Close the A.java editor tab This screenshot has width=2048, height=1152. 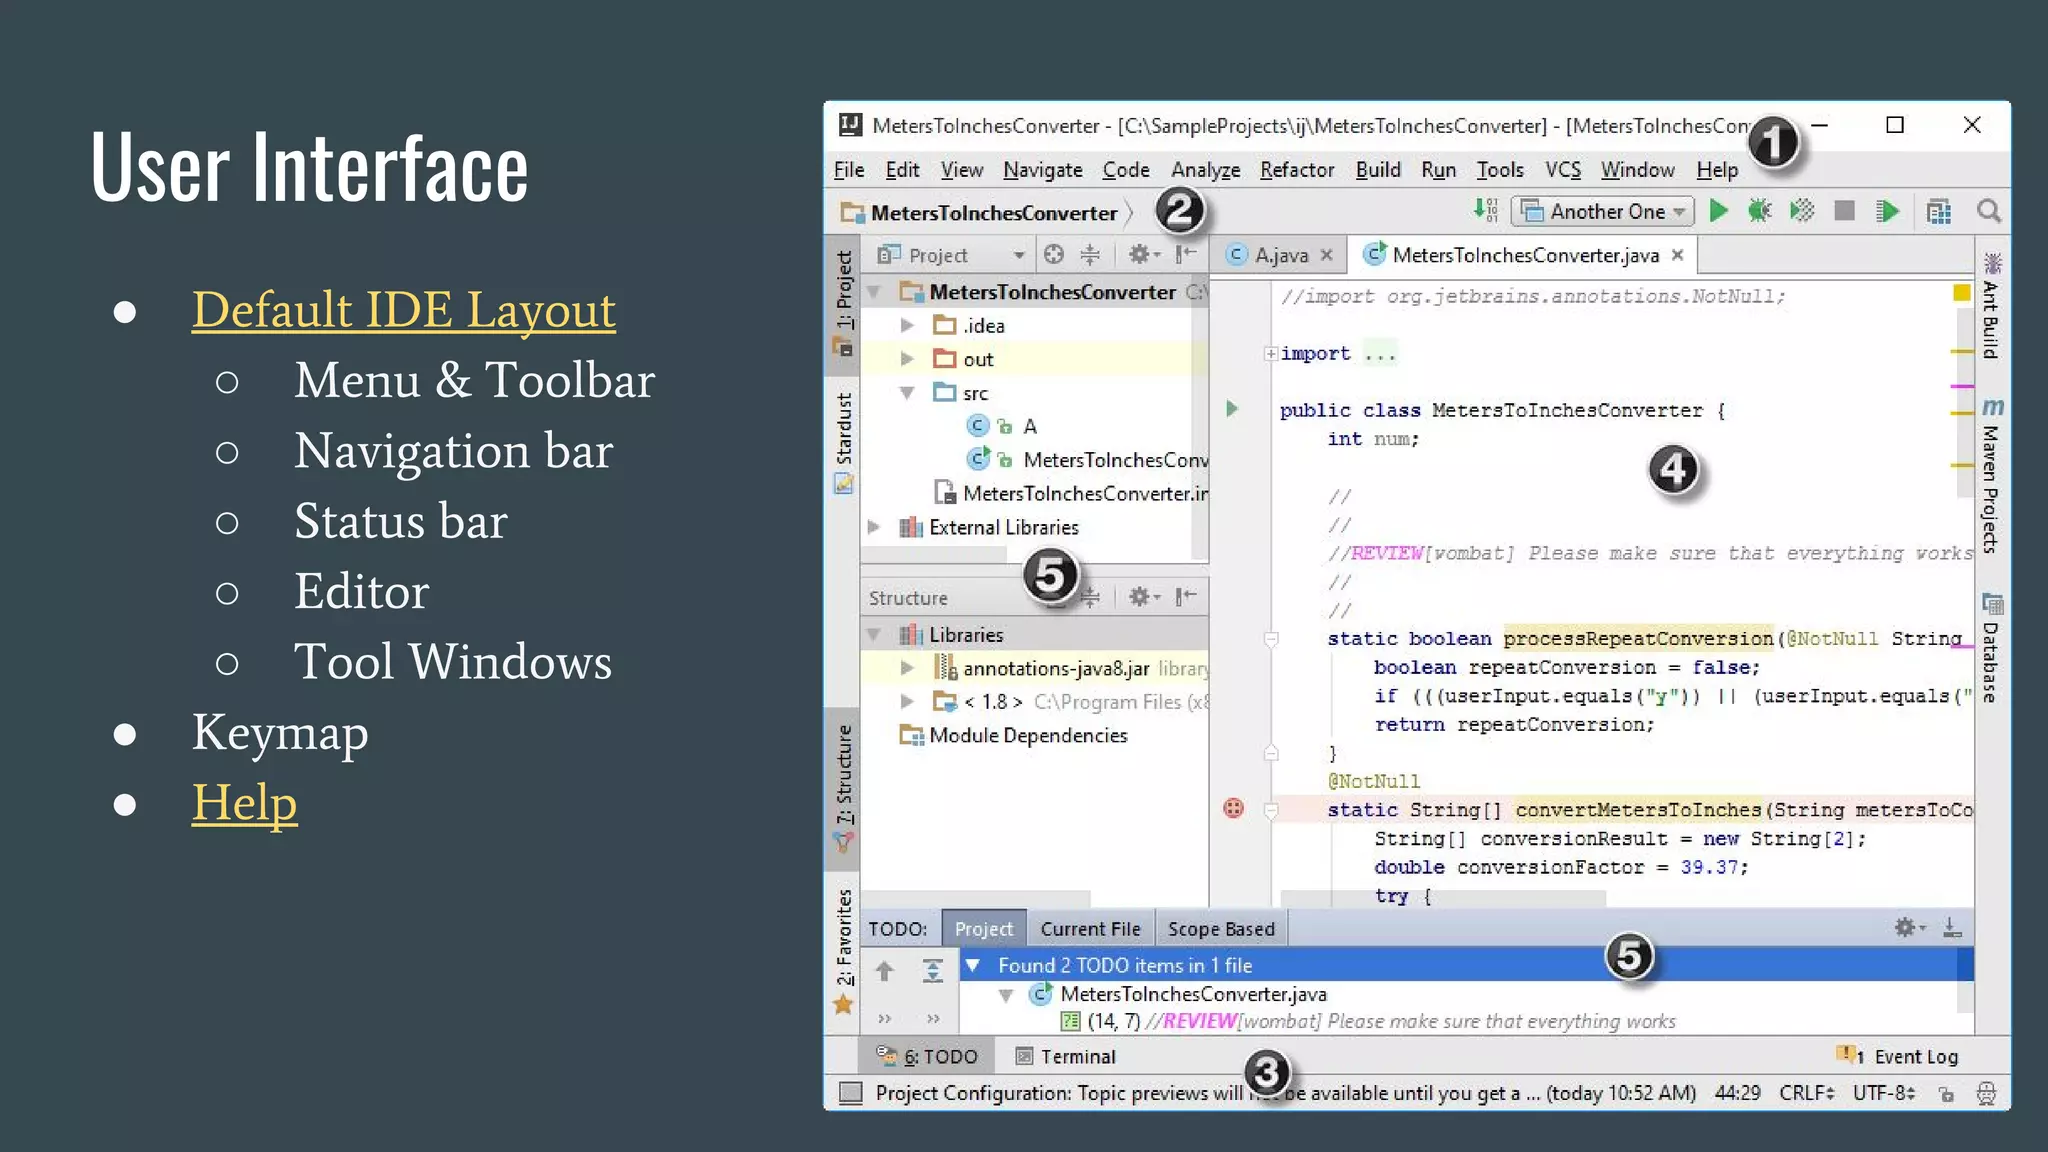point(1327,255)
